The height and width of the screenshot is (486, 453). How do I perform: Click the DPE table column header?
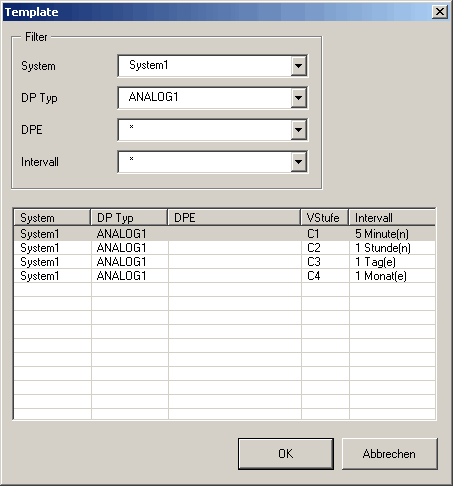coord(234,218)
